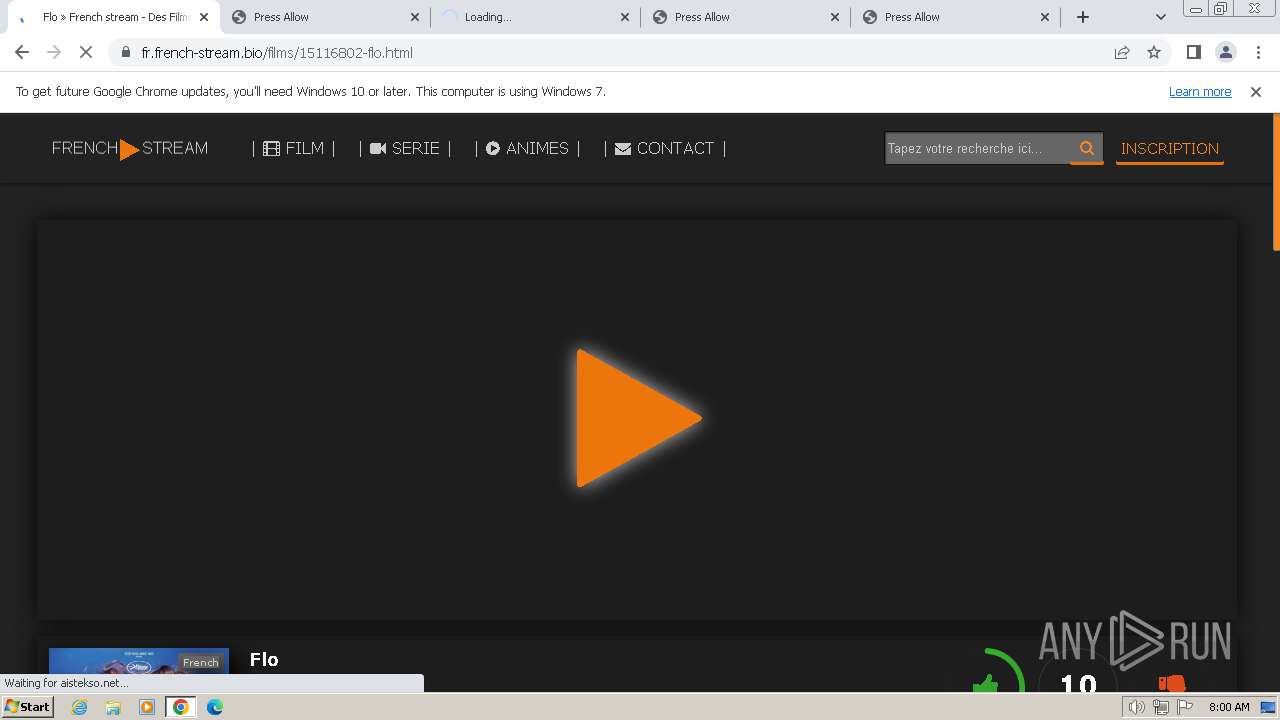The width and height of the screenshot is (1280, 720).
Task: Click the taskbar clock 8:00 AM
Action: coord(1229,707)
